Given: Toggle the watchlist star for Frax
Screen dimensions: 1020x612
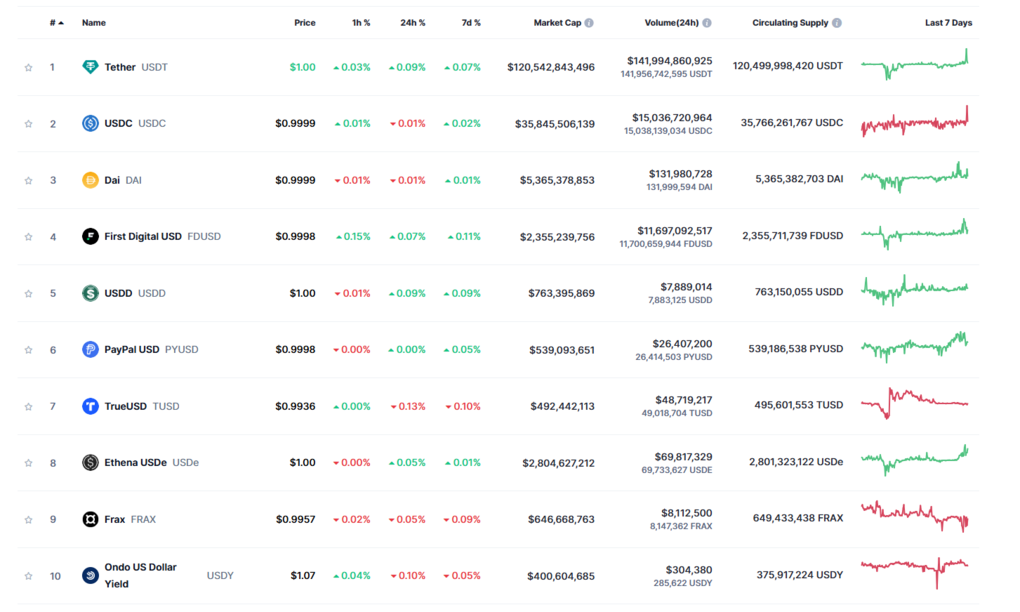Looking at the screenshot, I should tap(29, 520).
